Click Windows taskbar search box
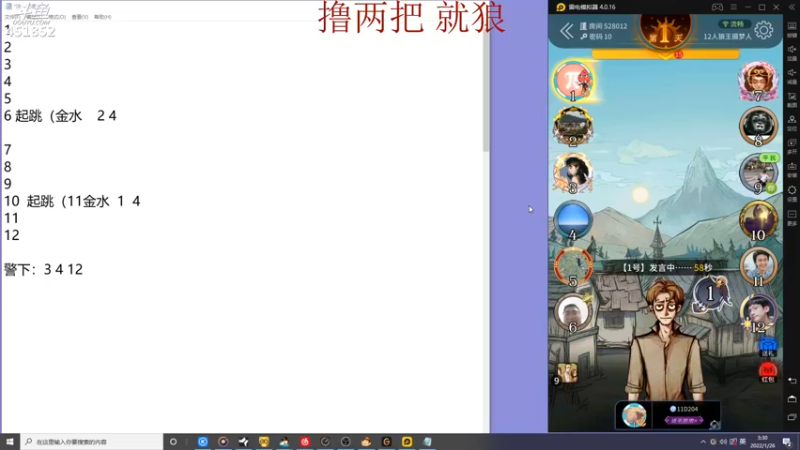 [92, 441]
